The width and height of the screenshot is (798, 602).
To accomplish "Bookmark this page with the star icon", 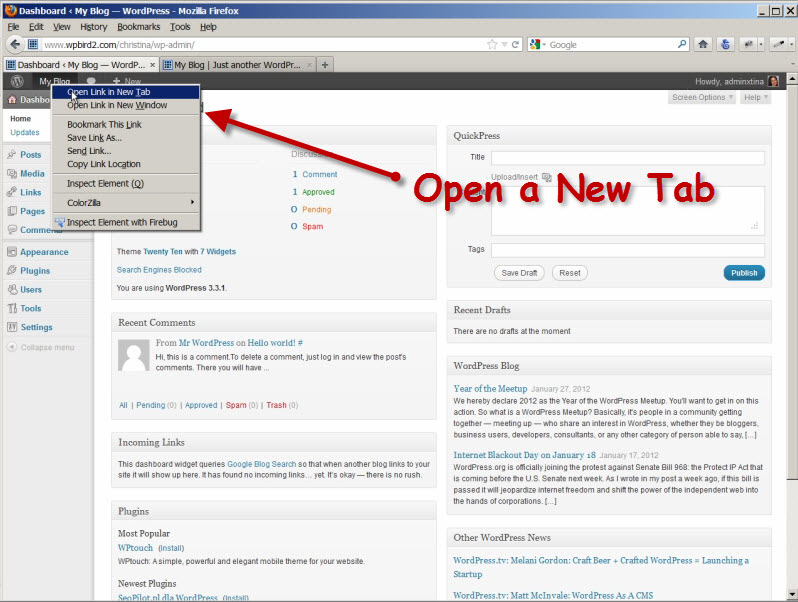I will [x=492, y=44].
